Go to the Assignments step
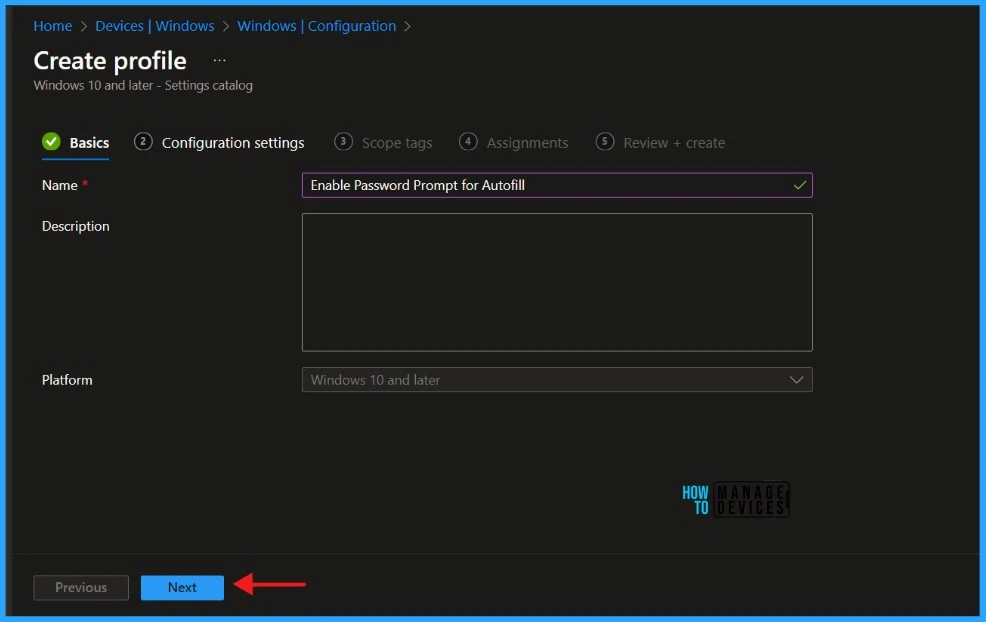Screen dimensions: 986x622 pyautogui.click(x=514, y=143)
